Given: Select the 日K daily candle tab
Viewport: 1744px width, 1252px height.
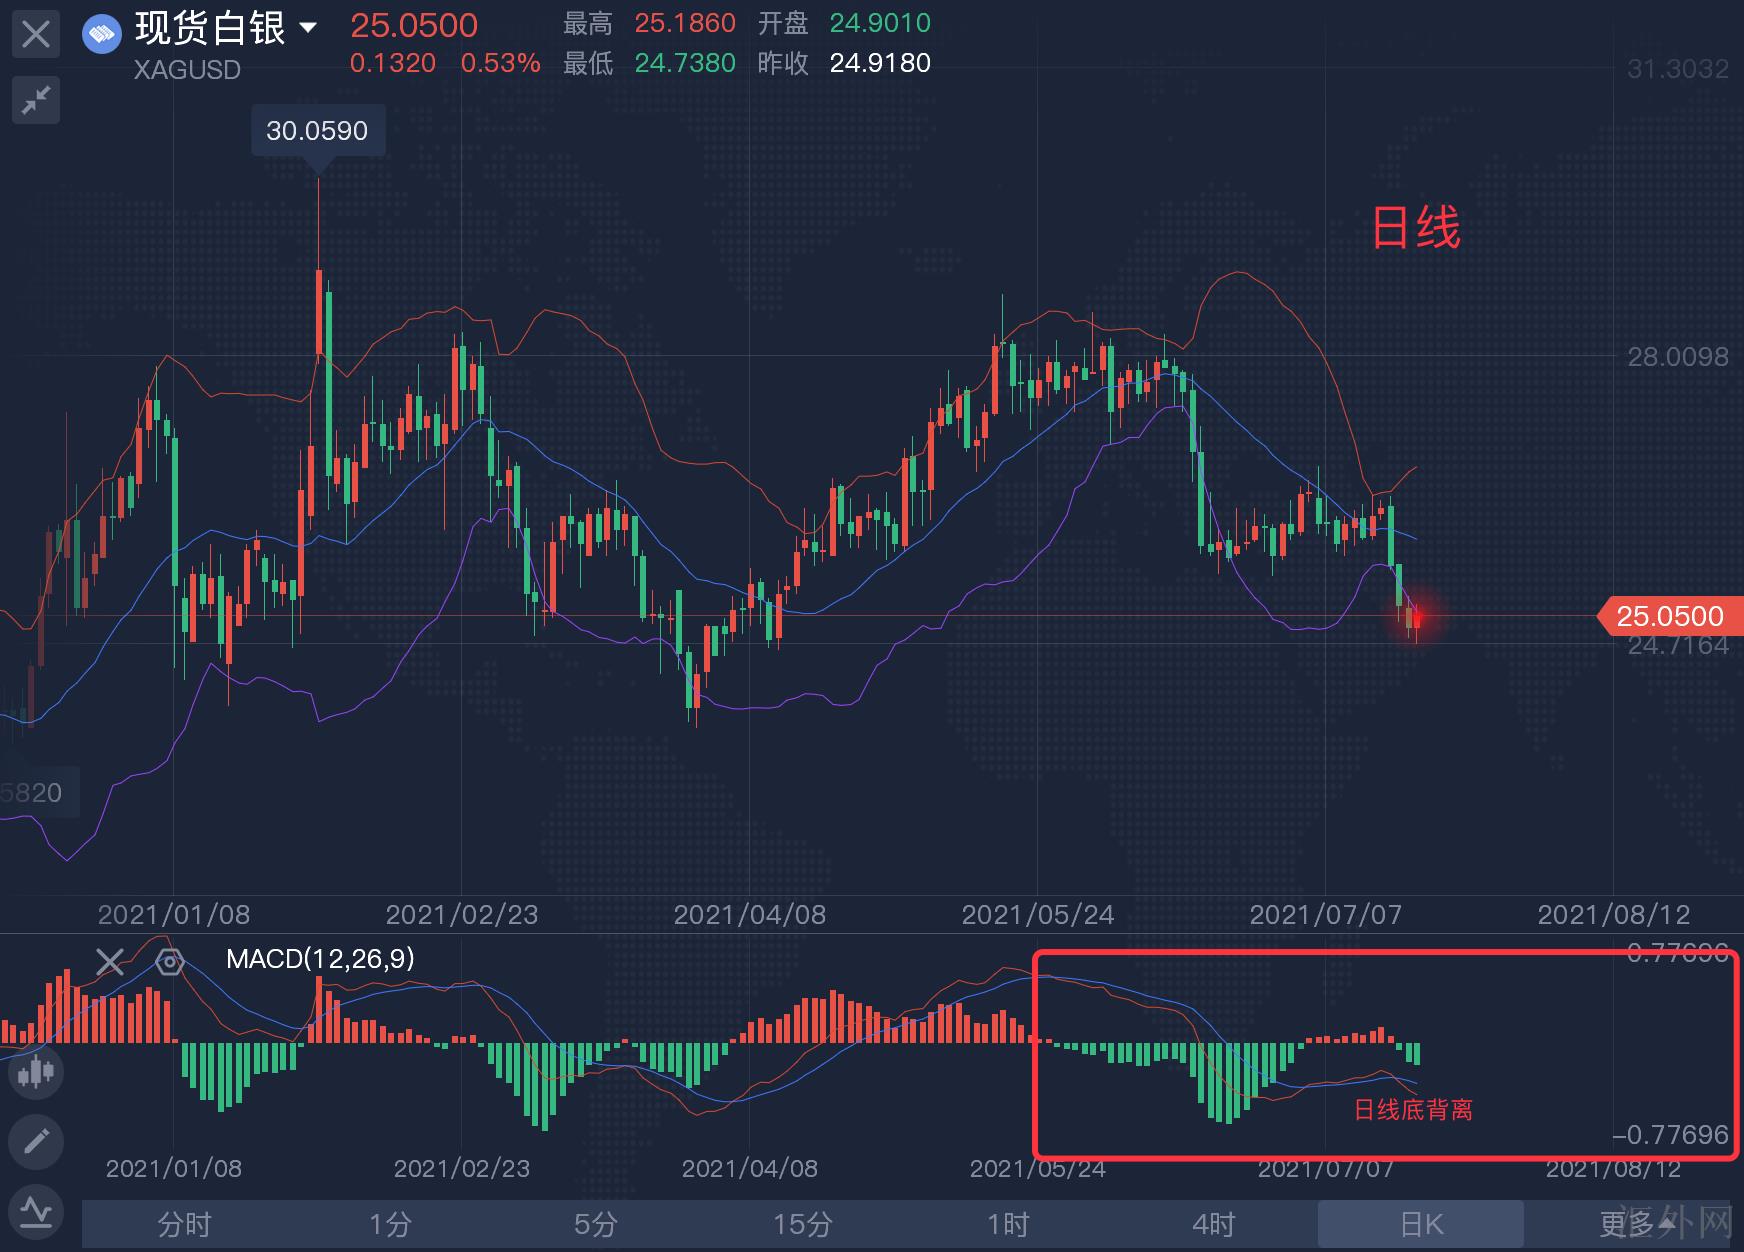Looking at the screenshot, I should 1420,1224.
